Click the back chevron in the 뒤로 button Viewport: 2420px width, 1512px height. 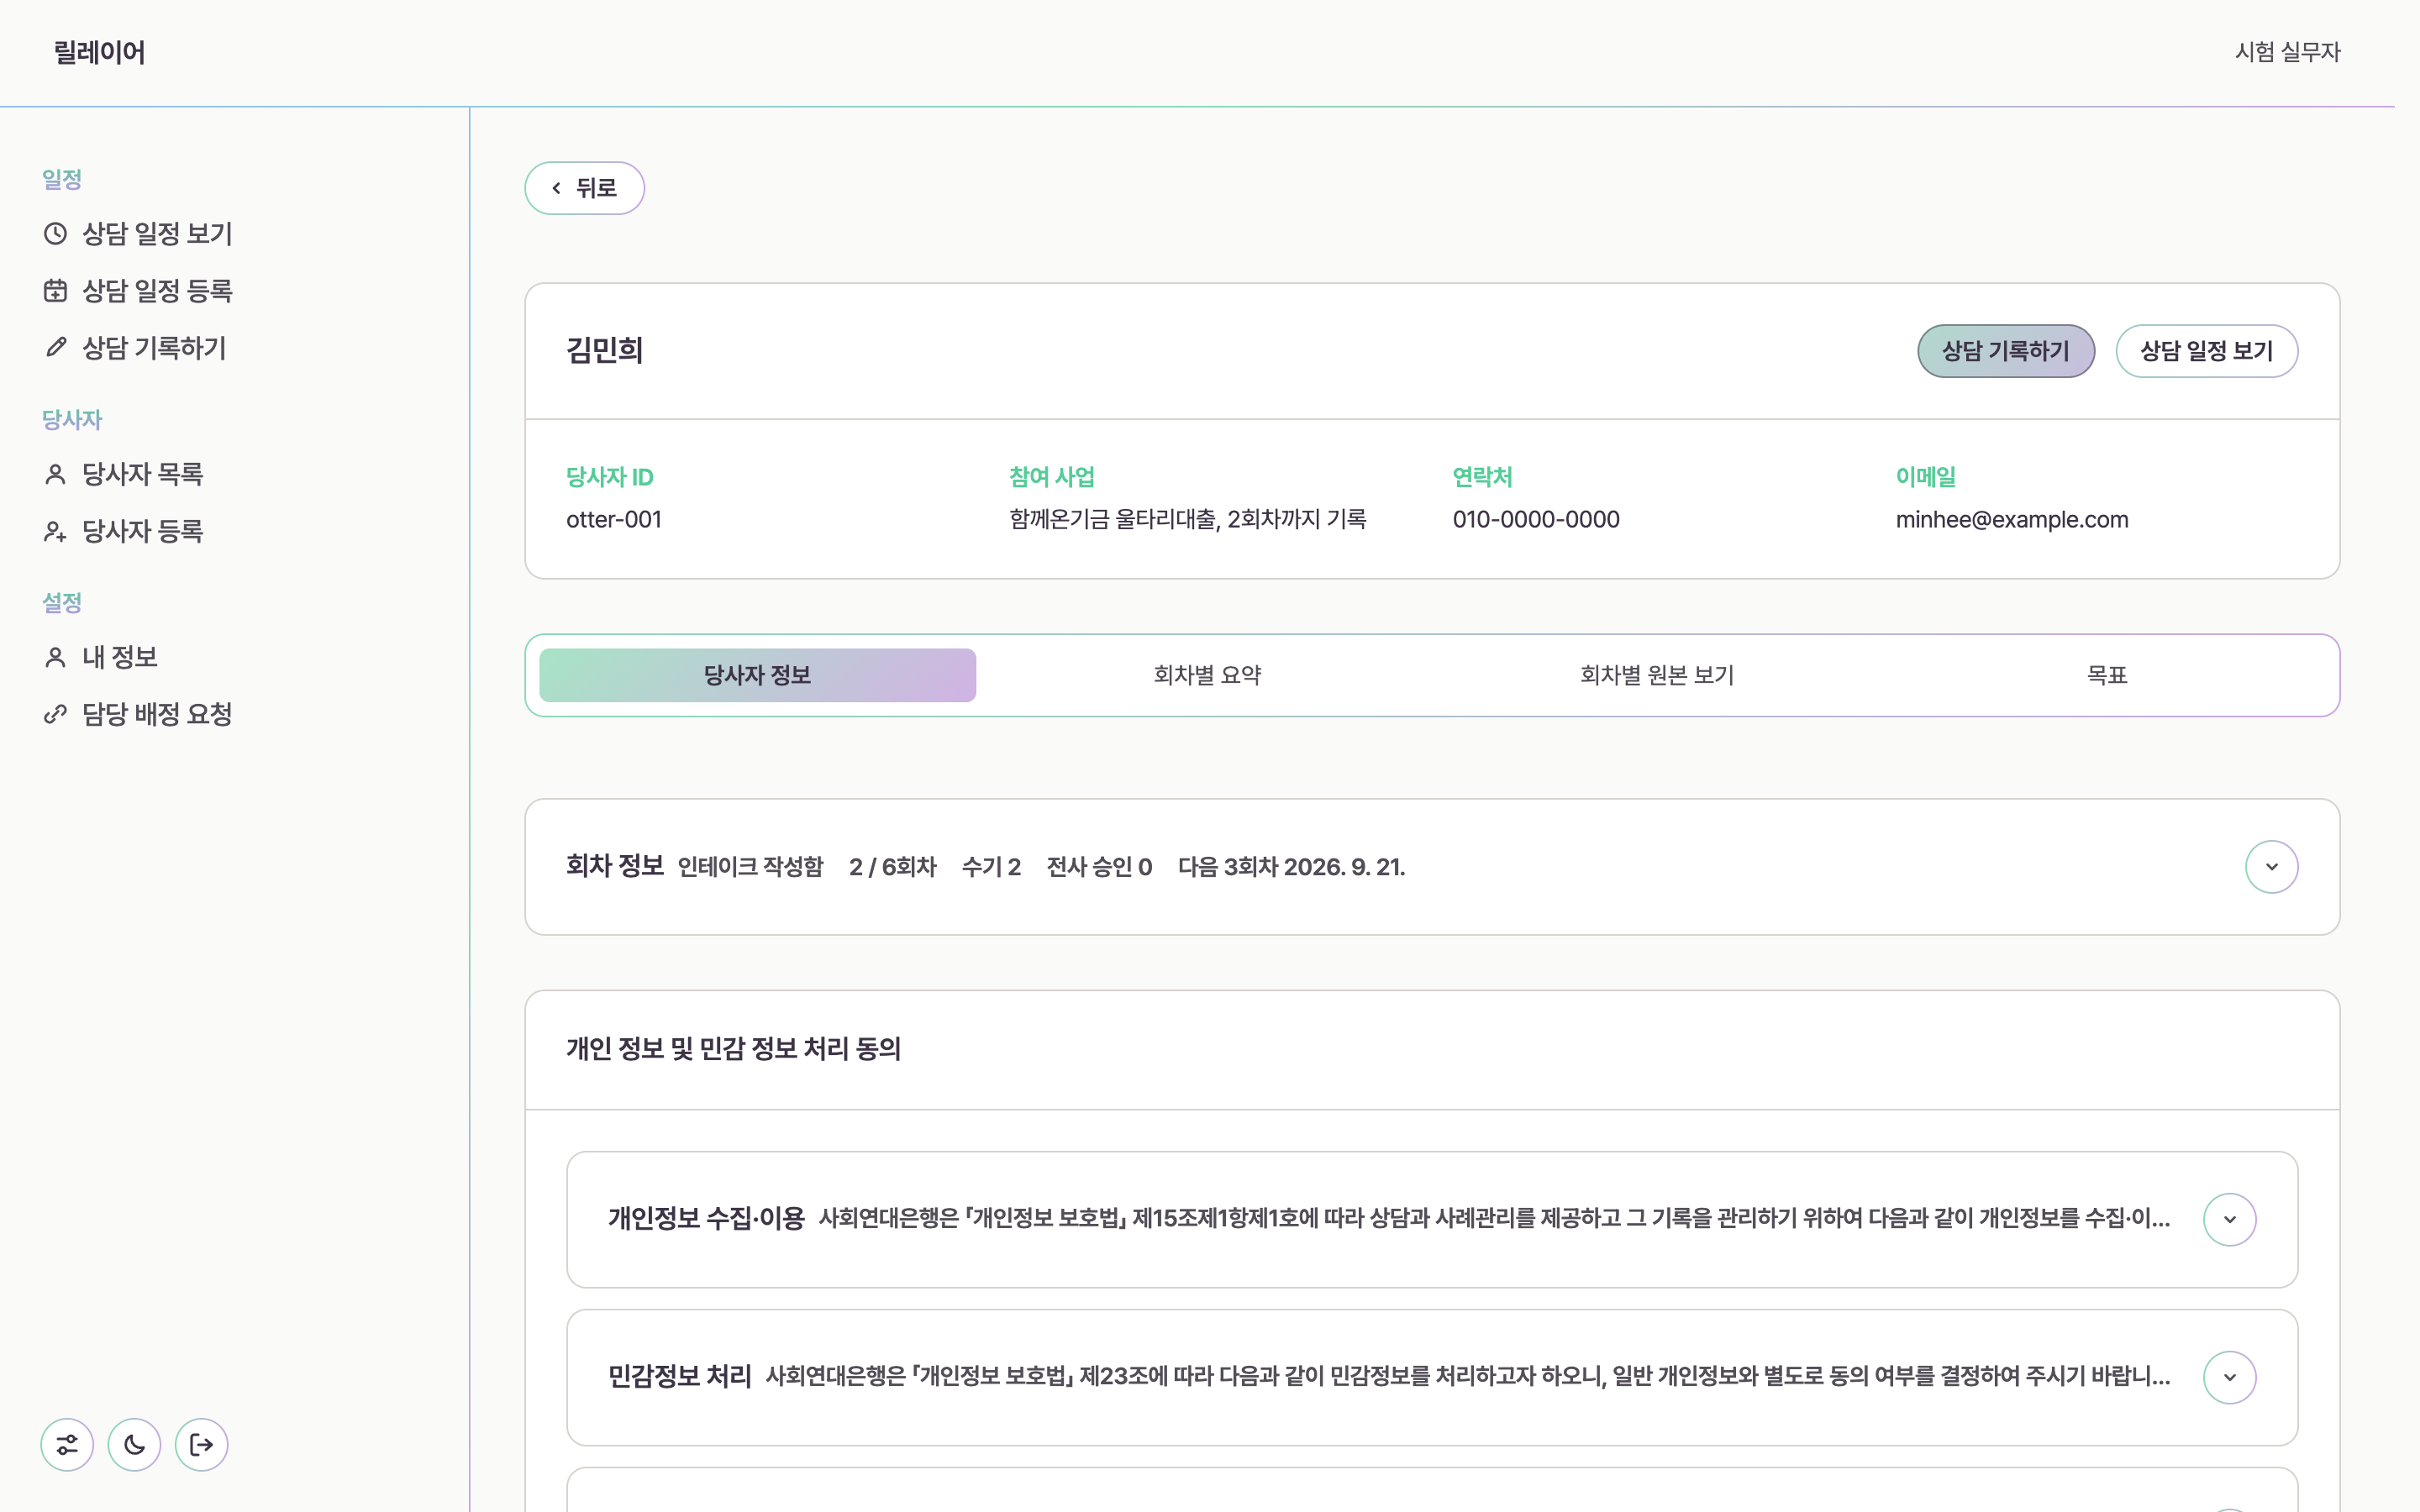(x=557, y=188)
